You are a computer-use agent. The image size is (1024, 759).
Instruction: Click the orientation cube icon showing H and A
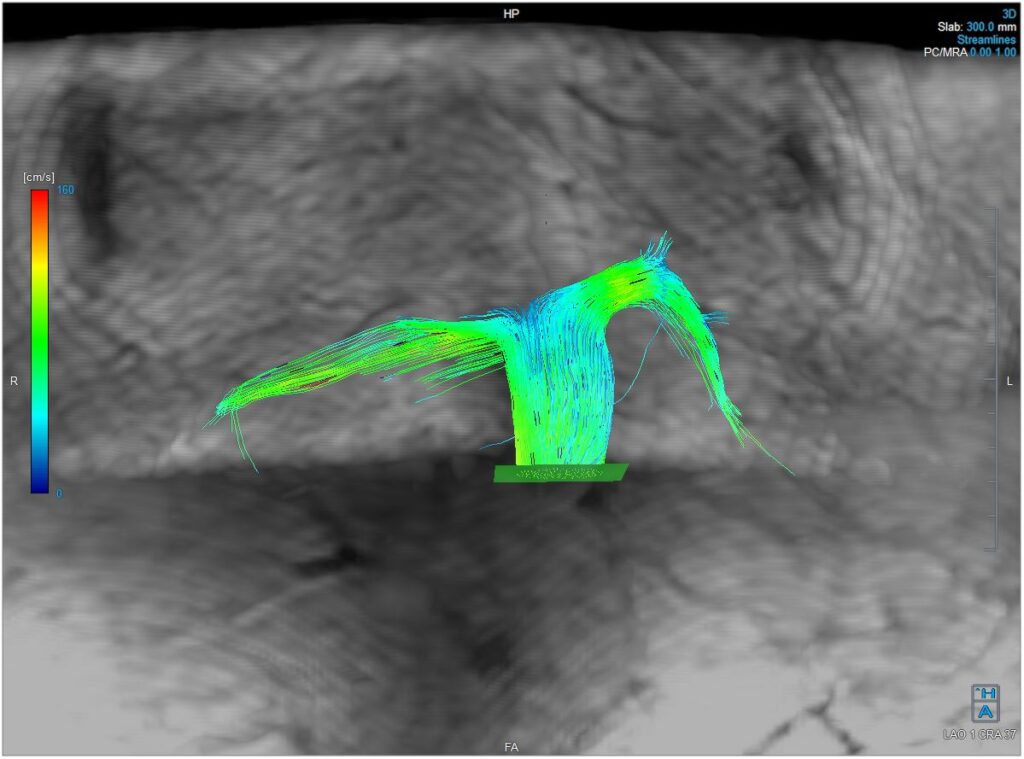(985, 703)
